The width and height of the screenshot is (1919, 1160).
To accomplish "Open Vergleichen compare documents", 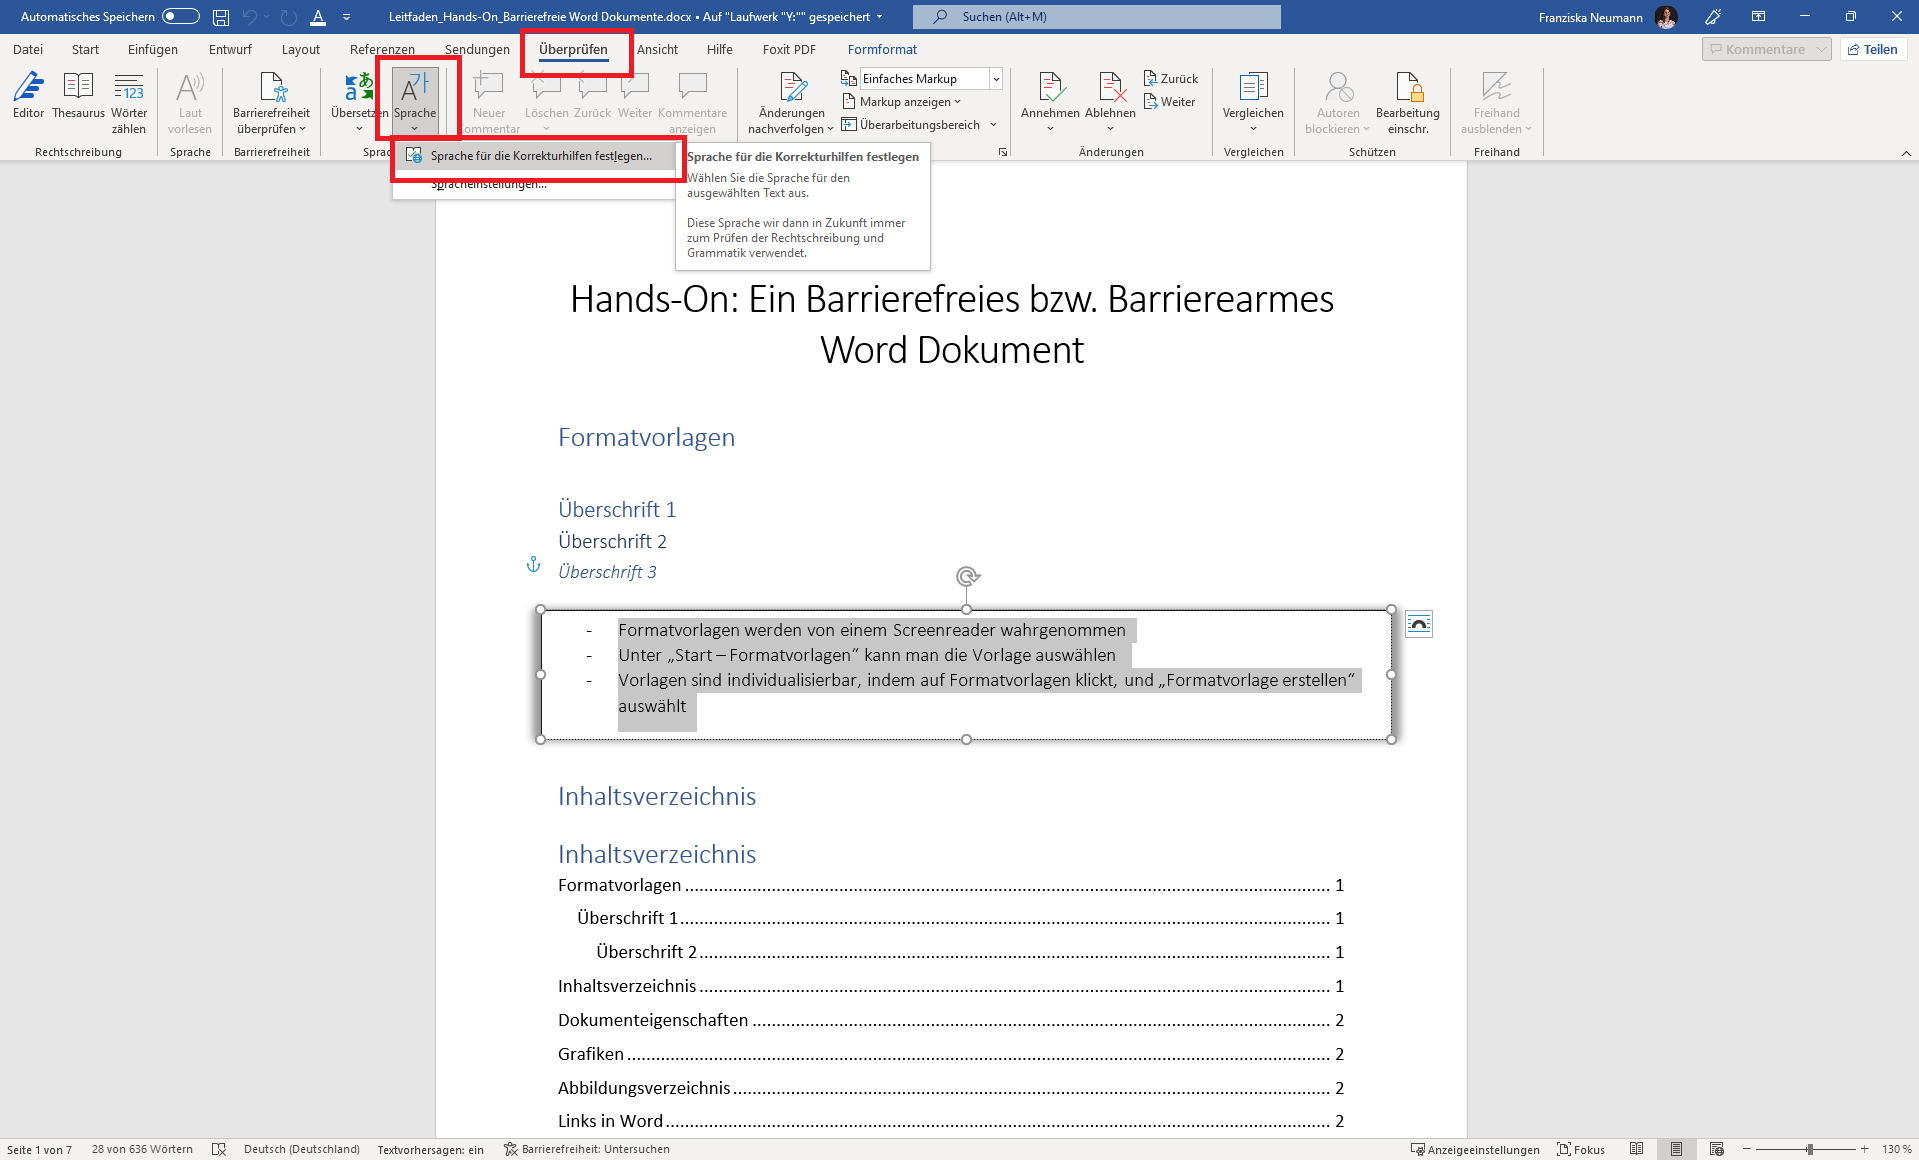I will point(1253,102).
